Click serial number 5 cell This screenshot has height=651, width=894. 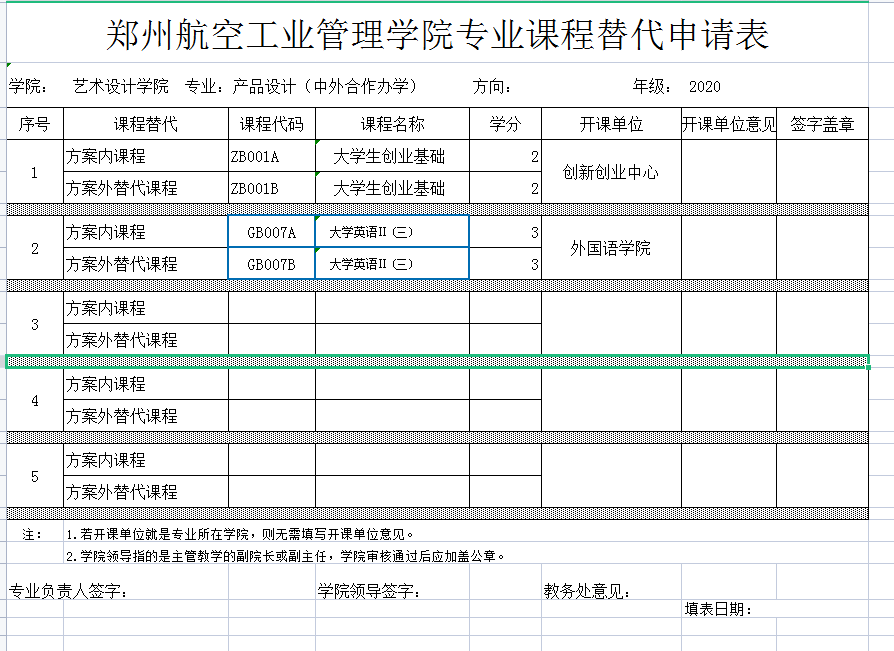tap(35, 475)
